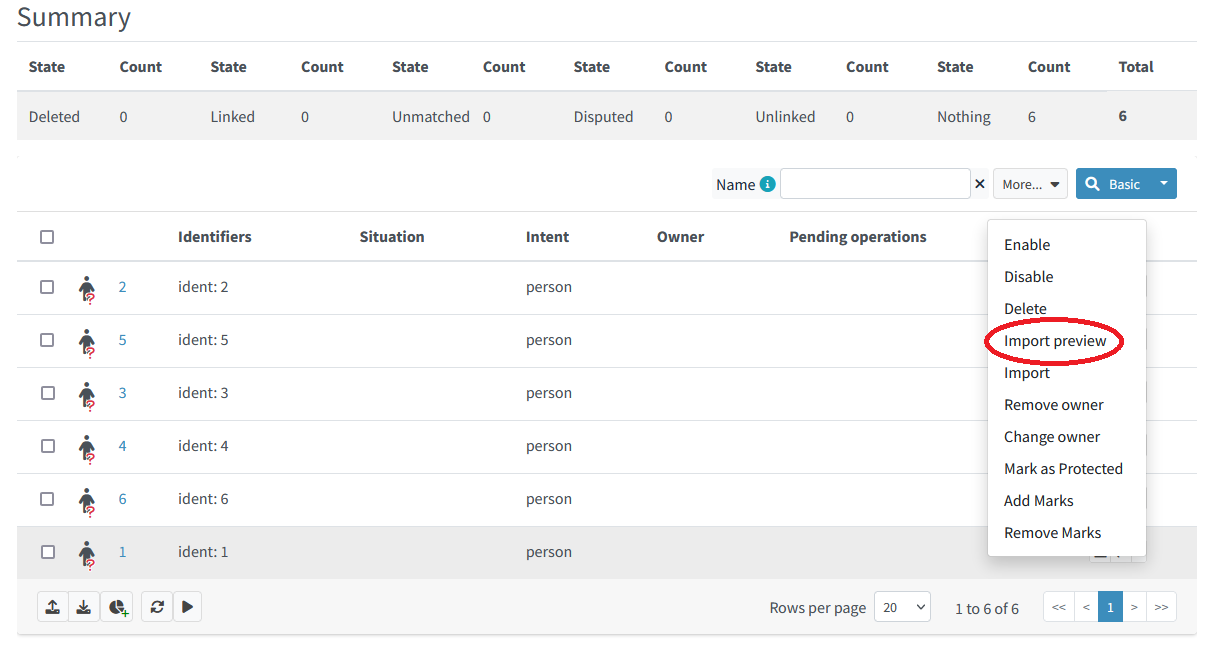The height and width of the screenshot is (653, 1212).
Task: Open identifier link 5
Action: (122, 340)
